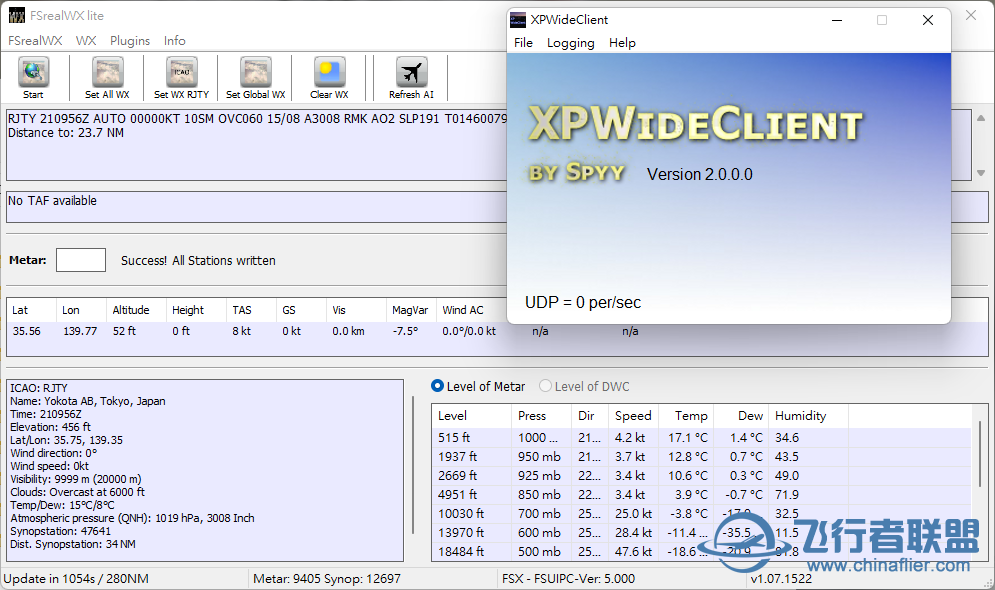The width and height of the screenshot is (995, 590).
Task: Click the Speed column header
Action: 633,416
